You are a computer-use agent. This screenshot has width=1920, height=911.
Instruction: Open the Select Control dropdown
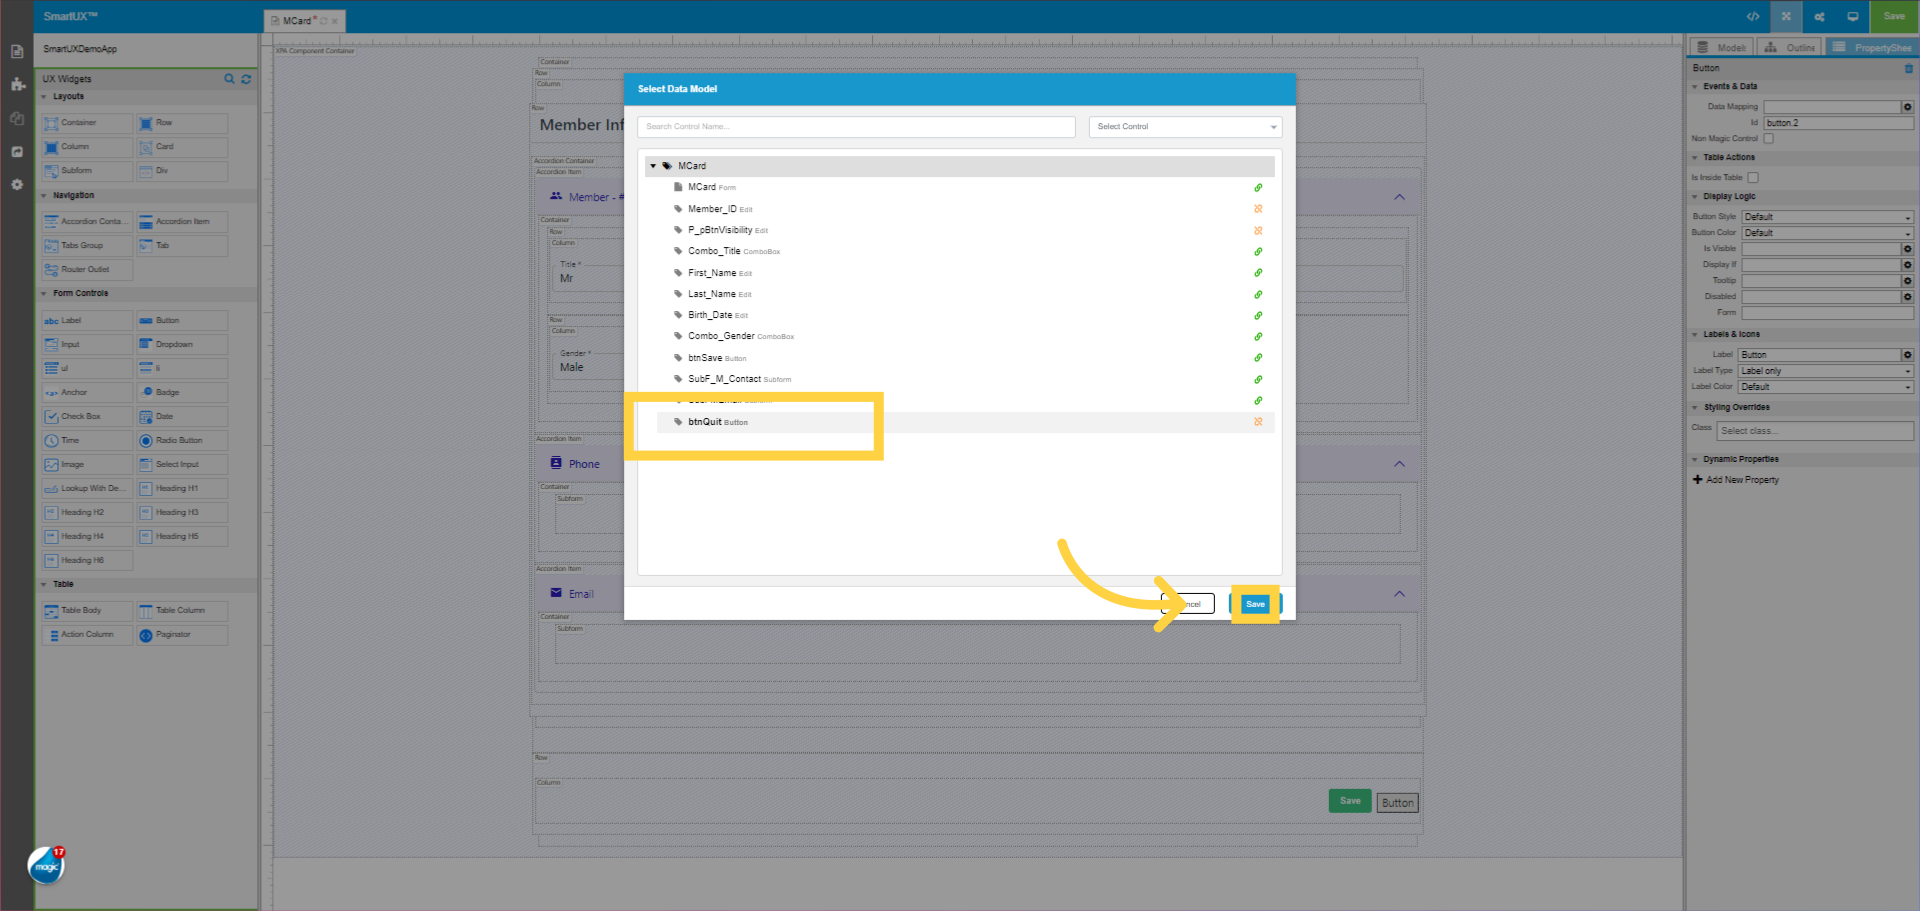[1184, 126]
